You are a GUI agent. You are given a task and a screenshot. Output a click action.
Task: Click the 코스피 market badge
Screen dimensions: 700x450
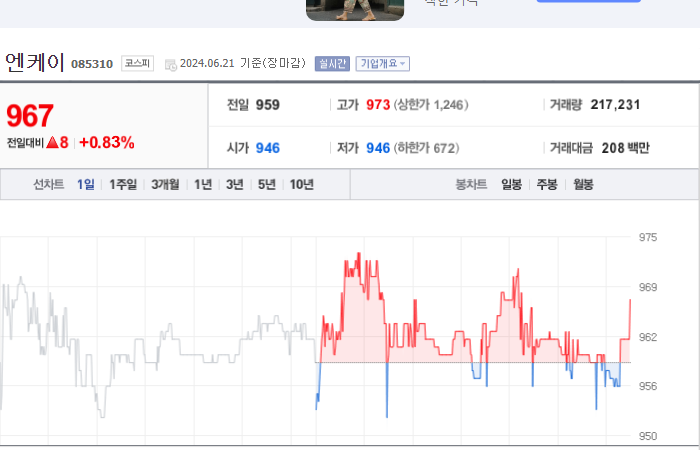(x=138, y=63)
